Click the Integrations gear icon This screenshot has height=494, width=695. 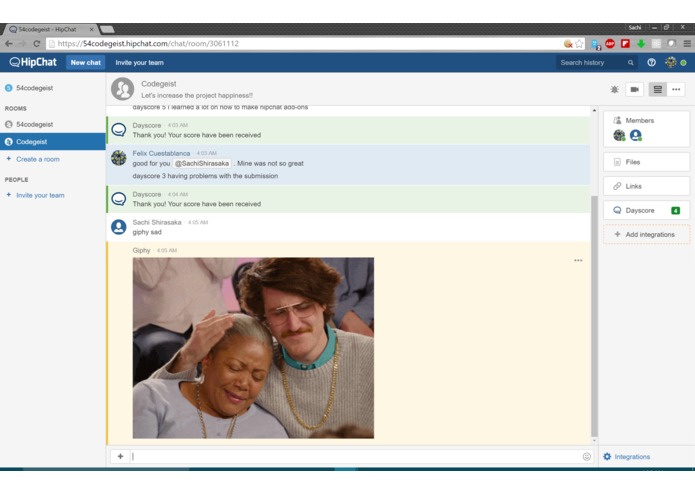coord(607,457)
